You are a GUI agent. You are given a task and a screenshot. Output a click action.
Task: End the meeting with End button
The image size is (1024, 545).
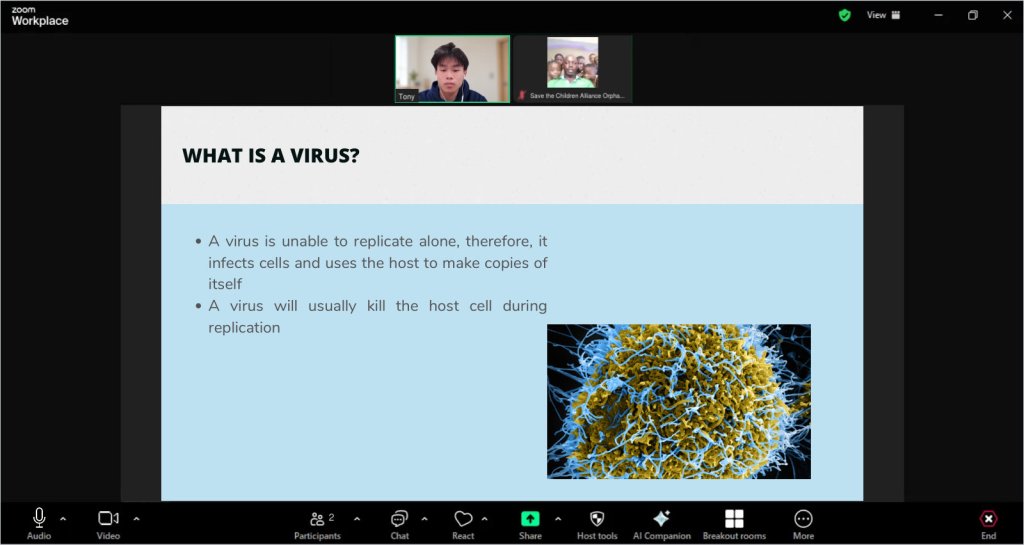(x=989, y=524)
